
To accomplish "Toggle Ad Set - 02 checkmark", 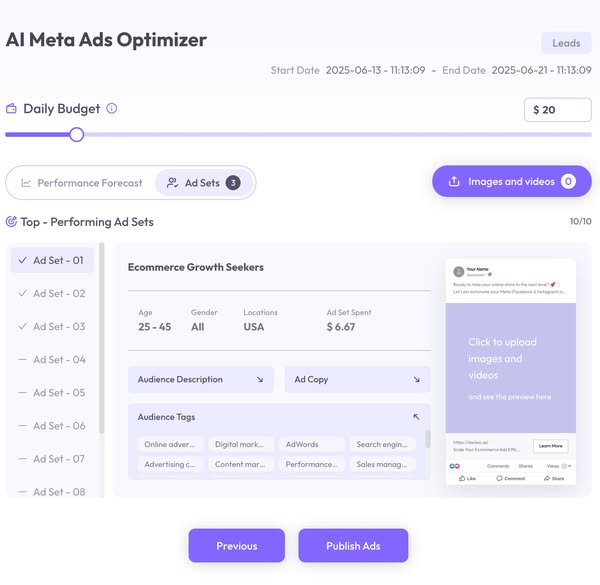I will click(23, 294).
